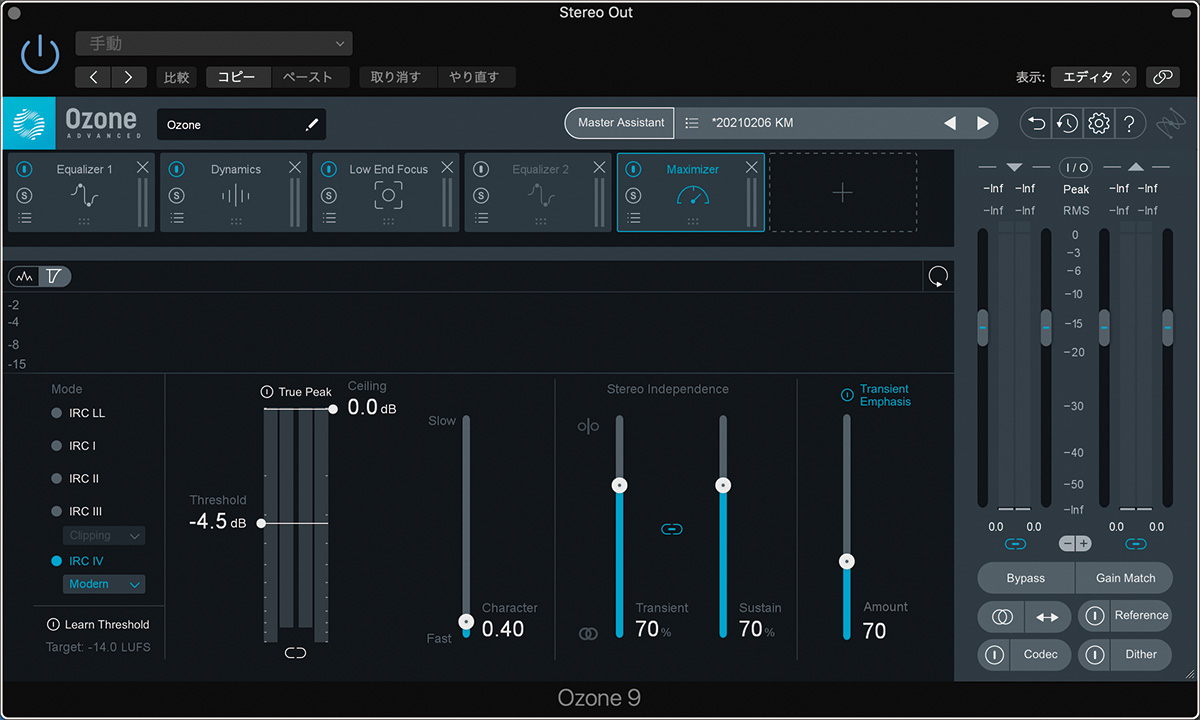The image size is (1200, 720).
Task: Enable Gain Match
Action: pos(1125,578)
